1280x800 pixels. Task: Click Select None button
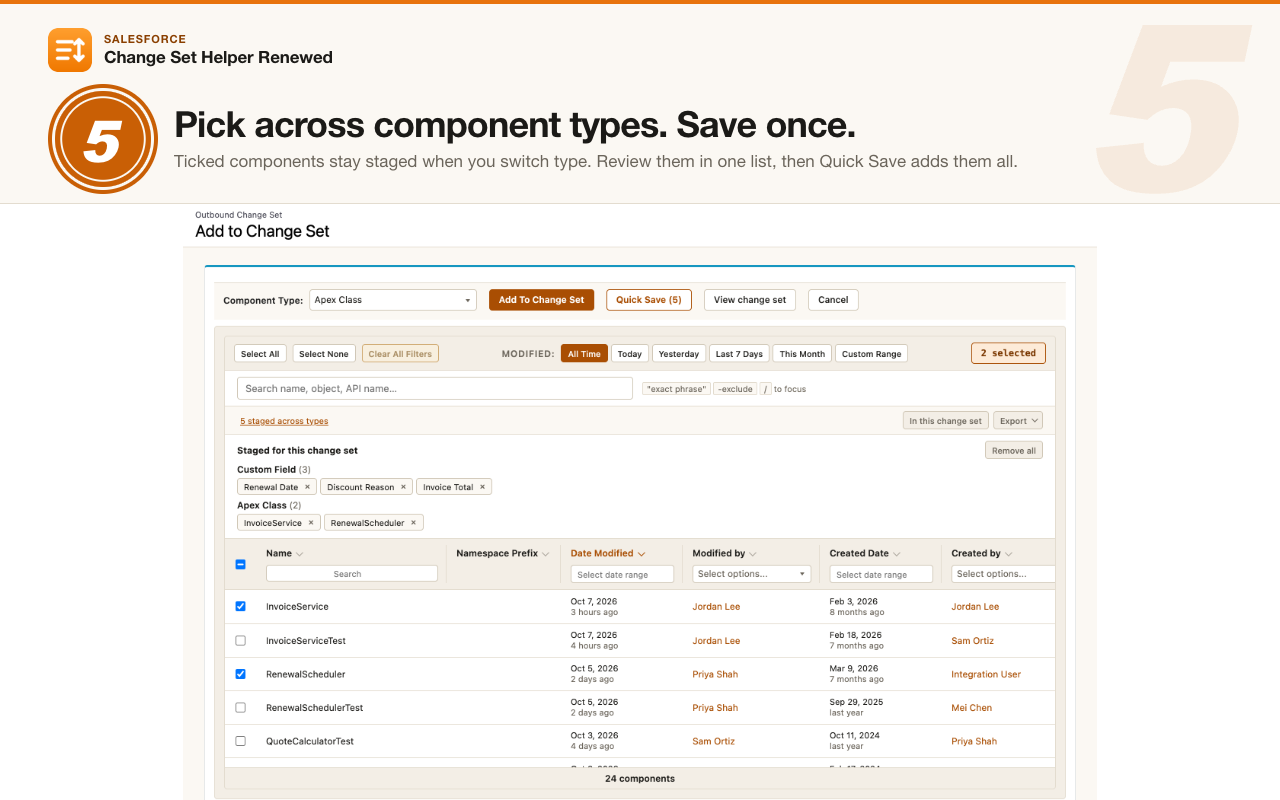click(x=324, y=354)
